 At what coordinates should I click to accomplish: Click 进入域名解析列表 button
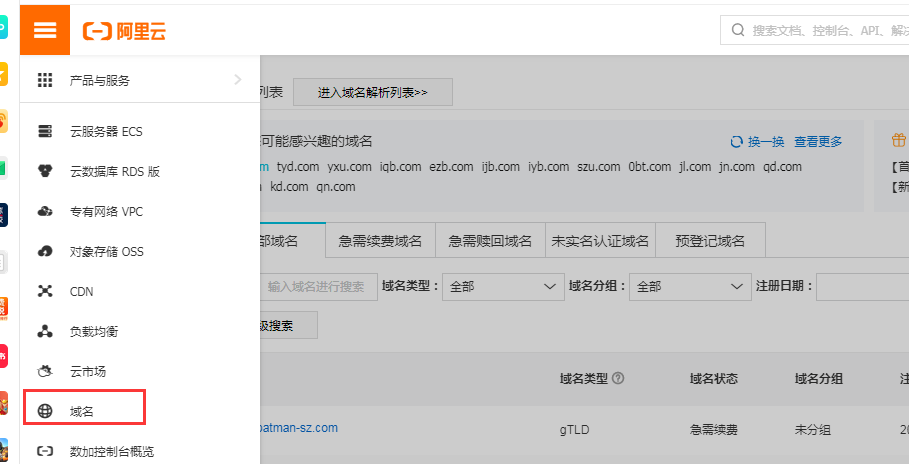[x=372, y=92]
